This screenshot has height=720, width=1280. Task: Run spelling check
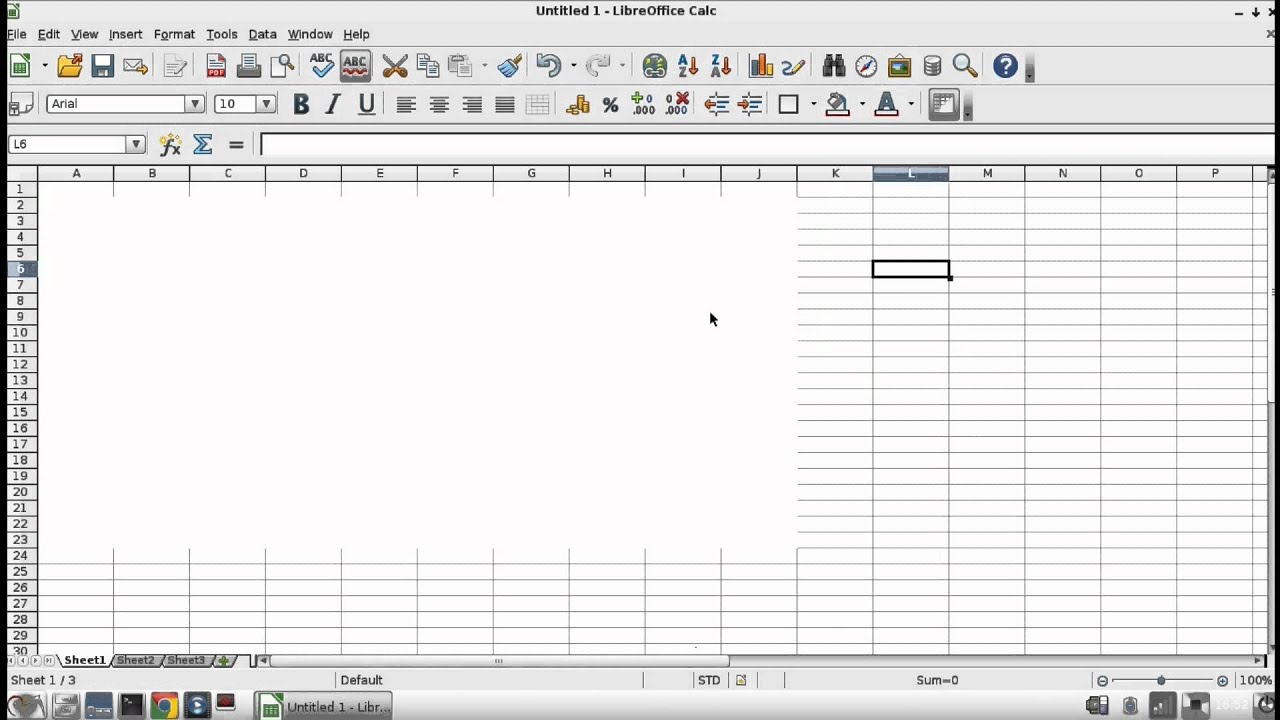click(x=322, y=66)
